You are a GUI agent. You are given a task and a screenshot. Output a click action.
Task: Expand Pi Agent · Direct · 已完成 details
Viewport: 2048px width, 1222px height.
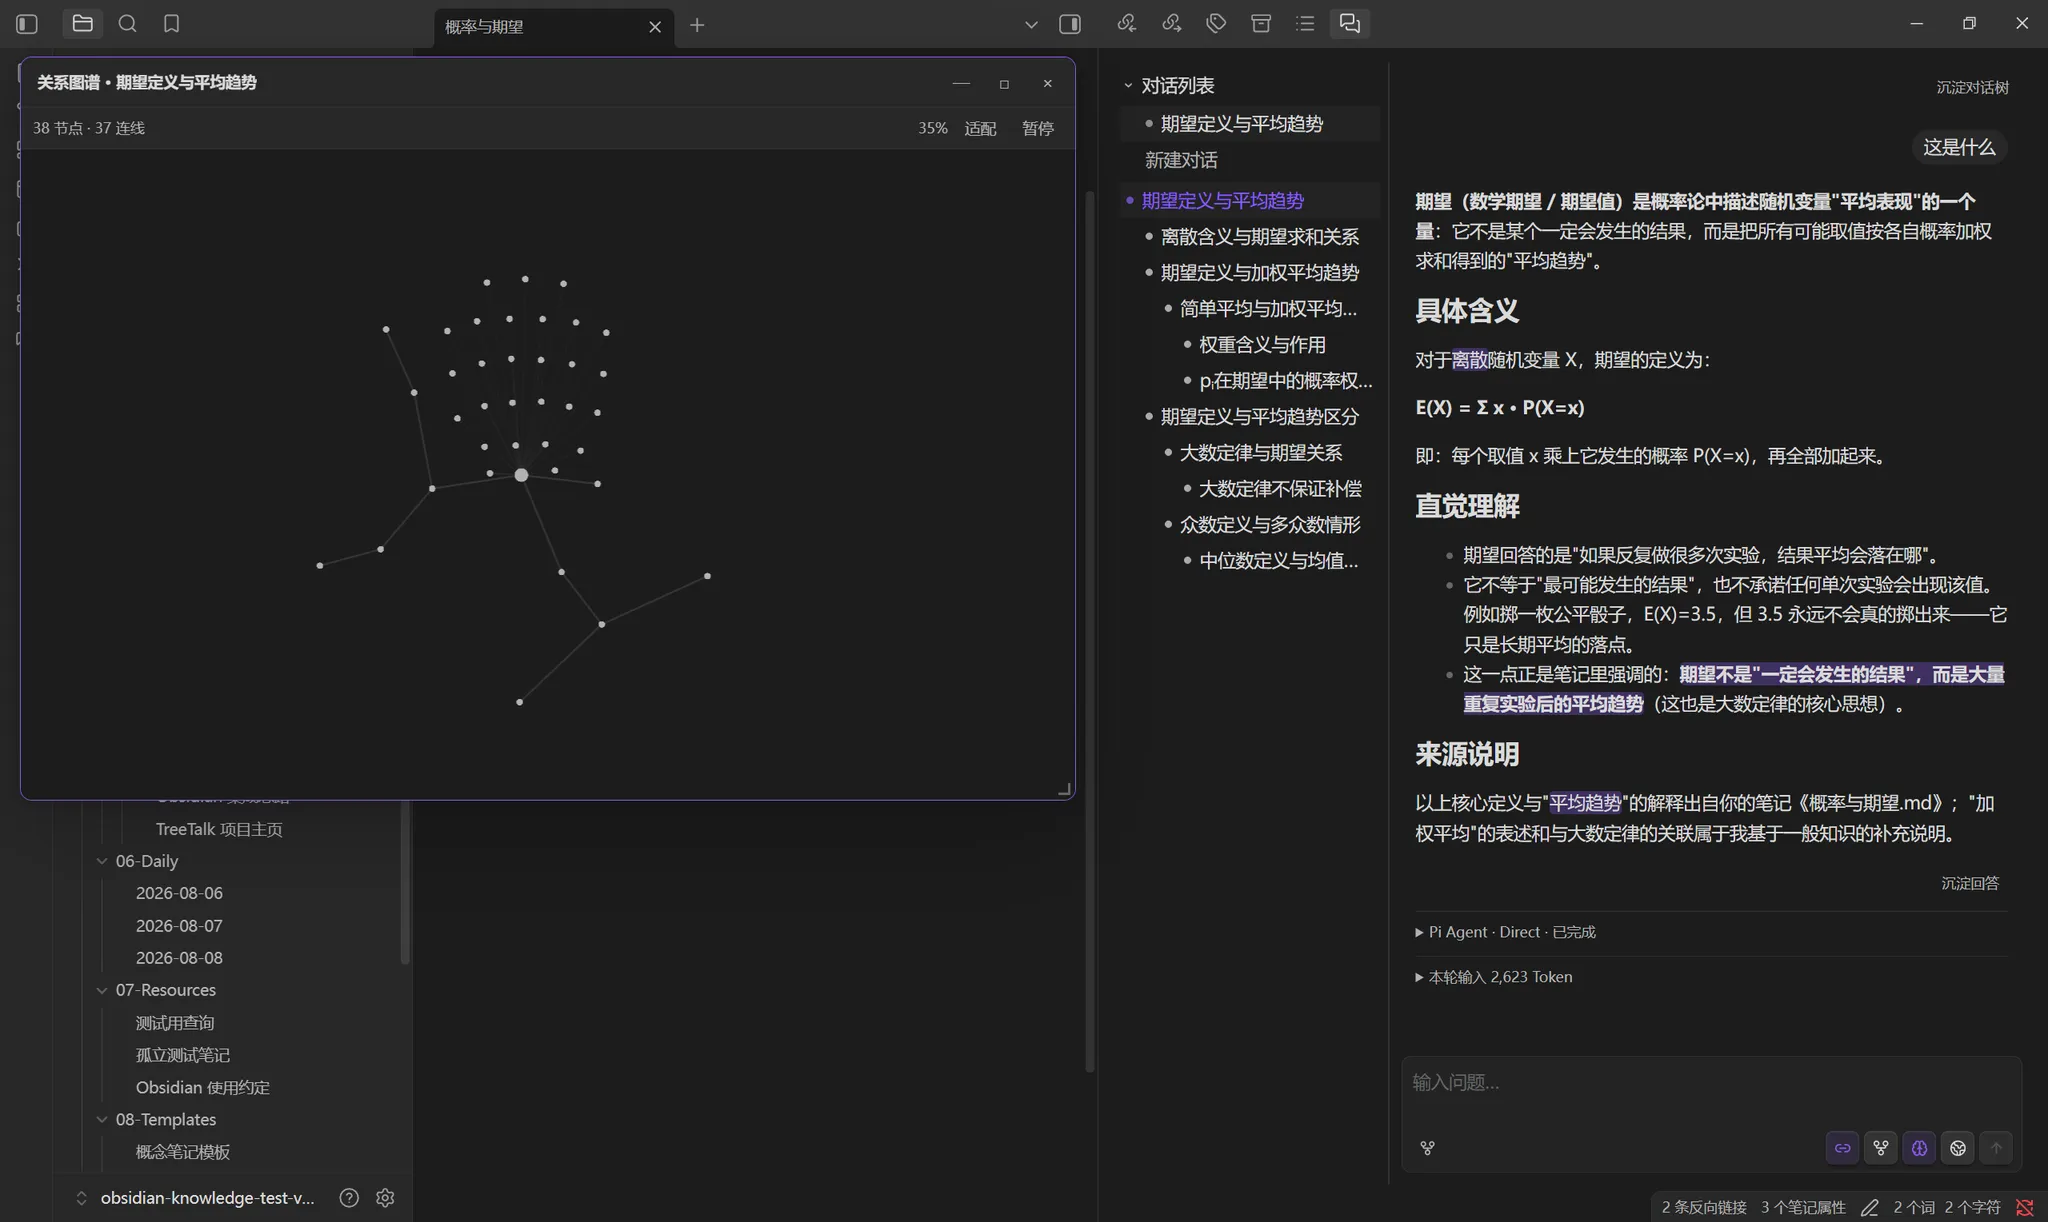point(1505,932)
